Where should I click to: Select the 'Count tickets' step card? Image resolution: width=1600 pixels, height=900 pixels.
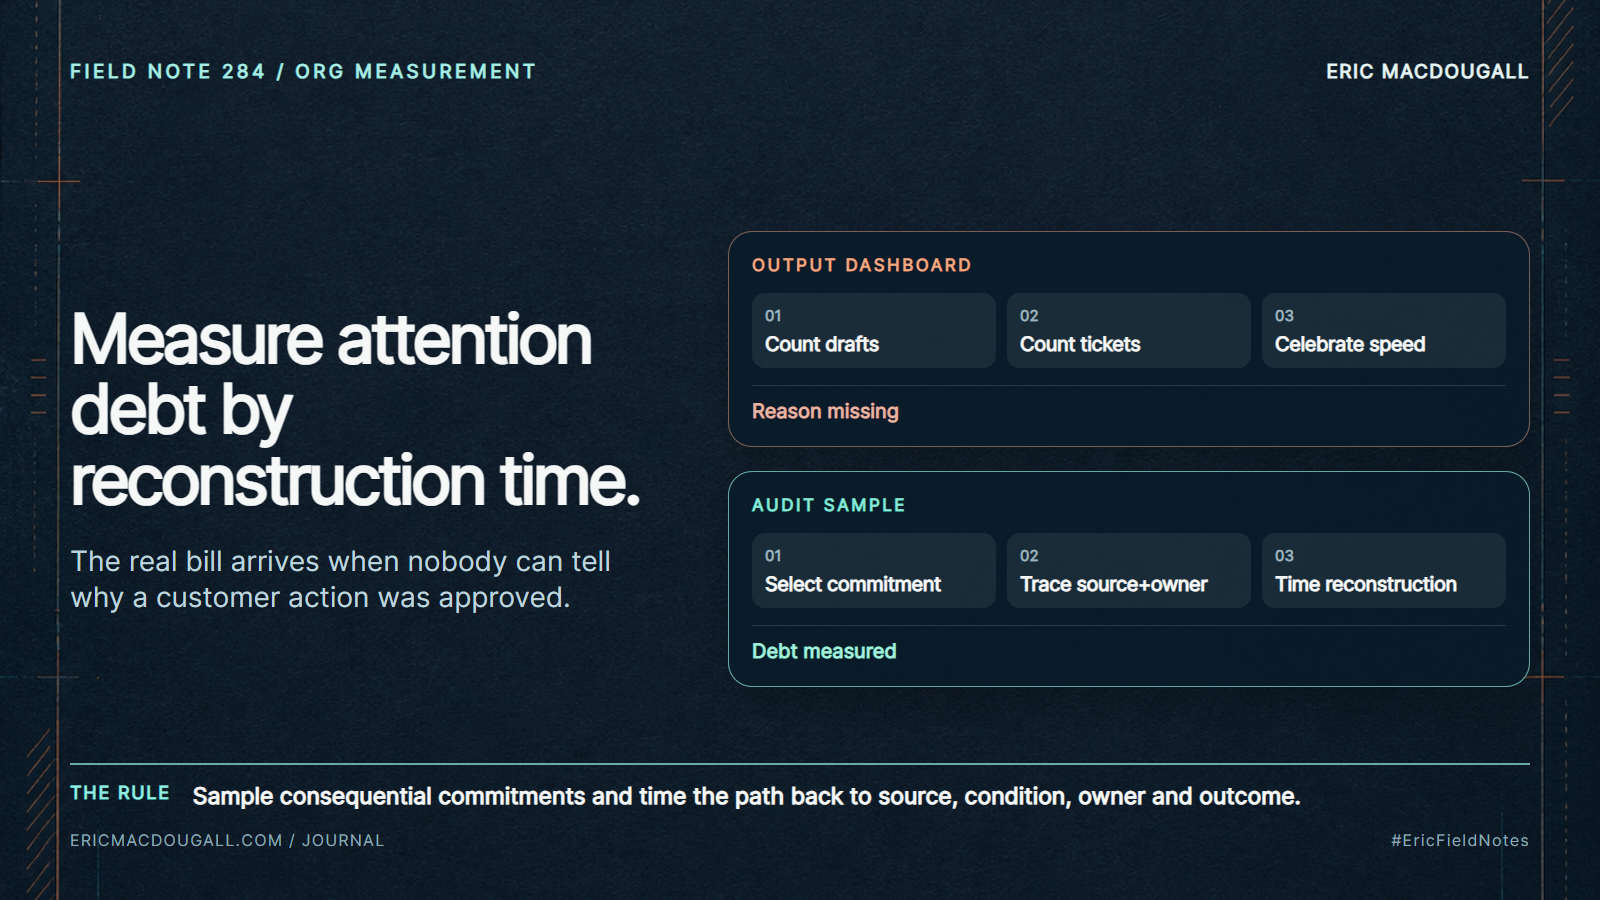1128,330
